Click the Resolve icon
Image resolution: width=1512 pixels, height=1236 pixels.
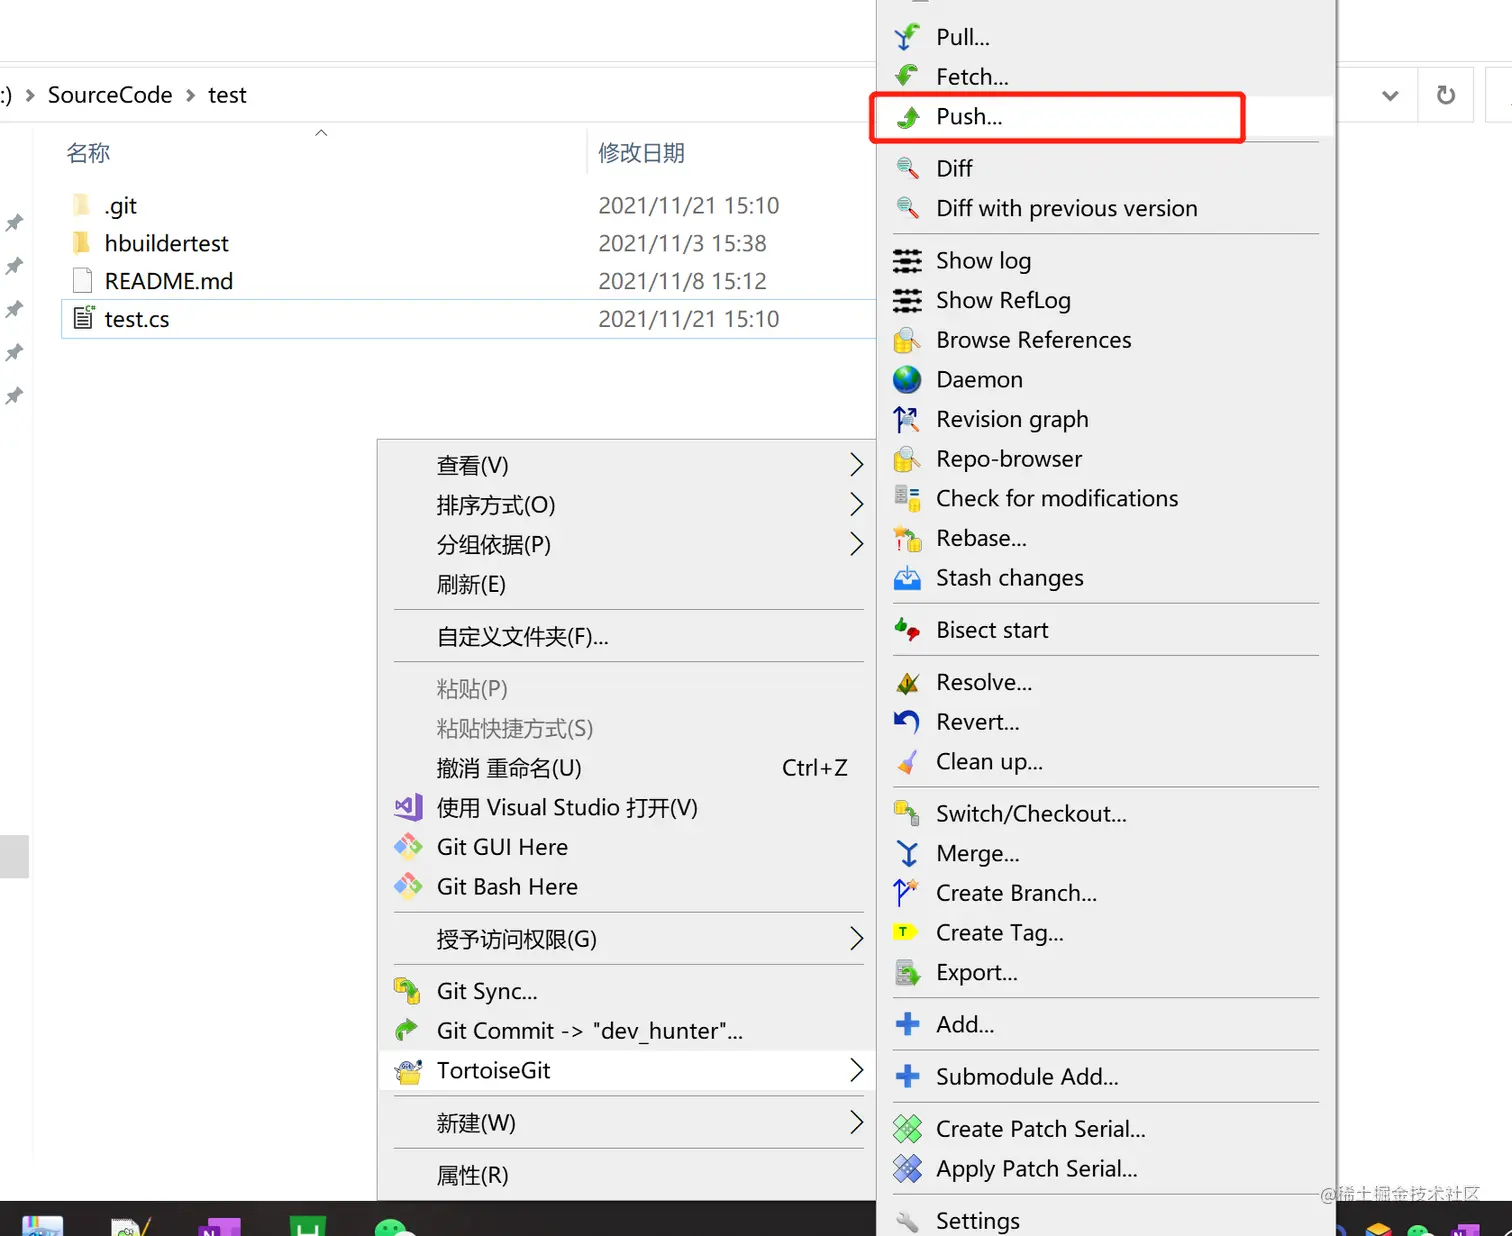907,682
